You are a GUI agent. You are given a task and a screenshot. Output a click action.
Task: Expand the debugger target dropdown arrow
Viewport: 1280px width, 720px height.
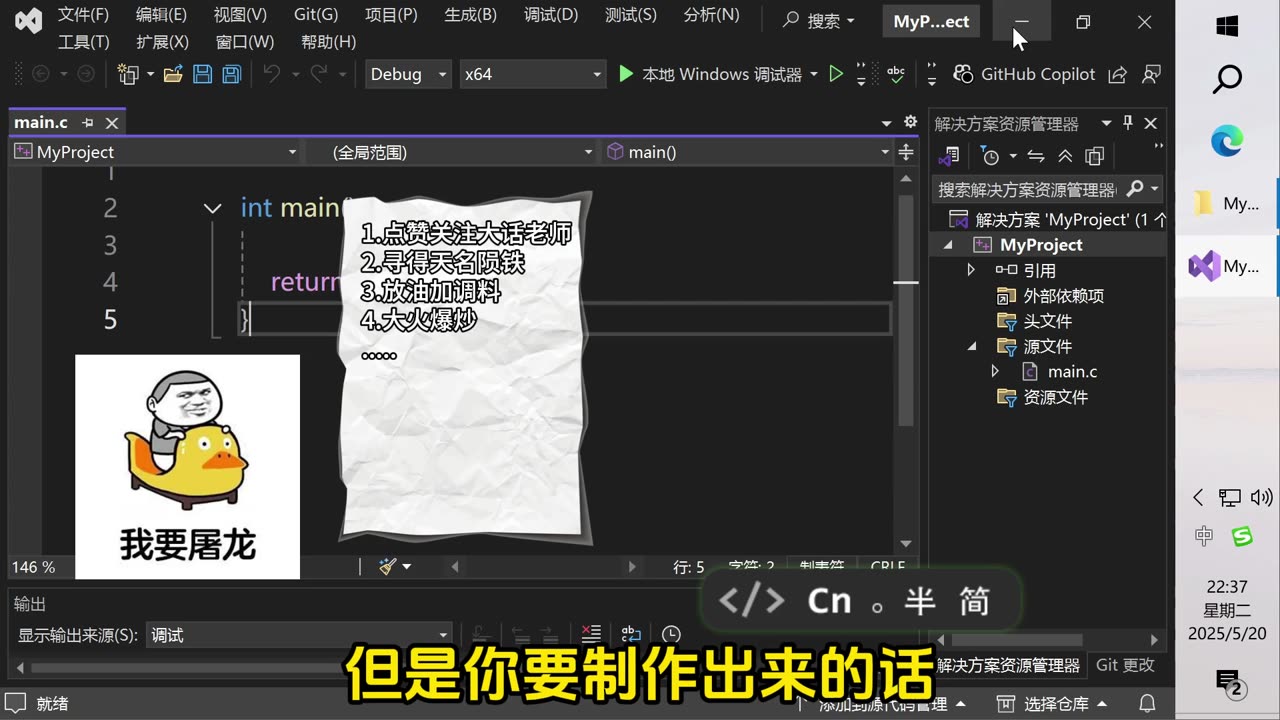(x=813, y=74)
